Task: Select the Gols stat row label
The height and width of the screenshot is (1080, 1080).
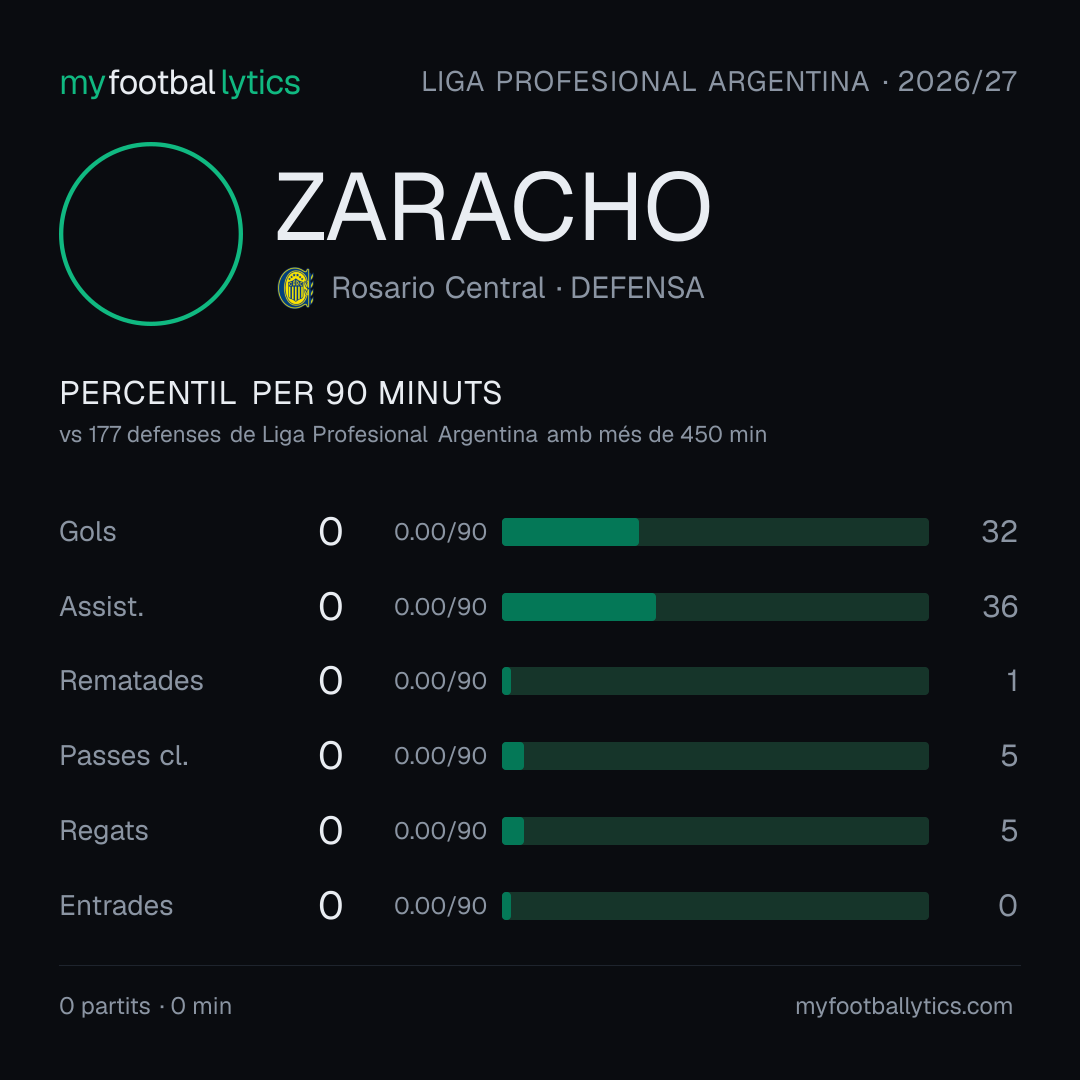Action: pos(87,532)
